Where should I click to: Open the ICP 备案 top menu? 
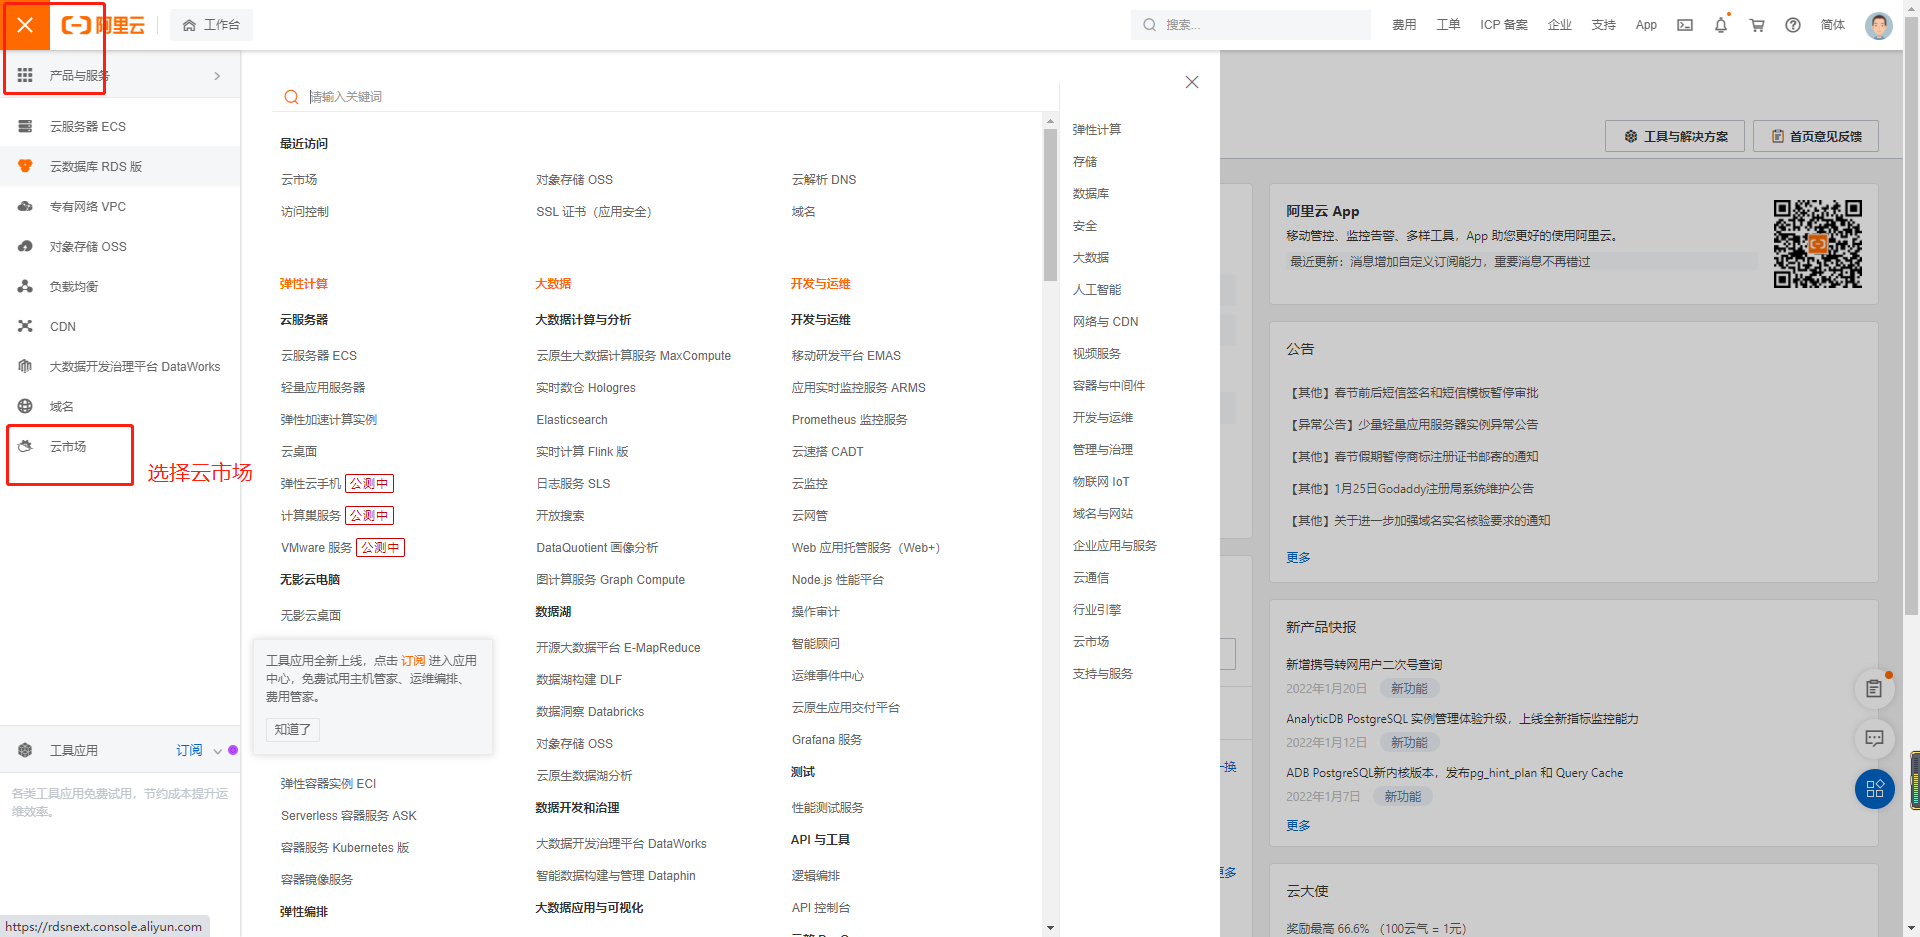click(x=1504, y=25)
